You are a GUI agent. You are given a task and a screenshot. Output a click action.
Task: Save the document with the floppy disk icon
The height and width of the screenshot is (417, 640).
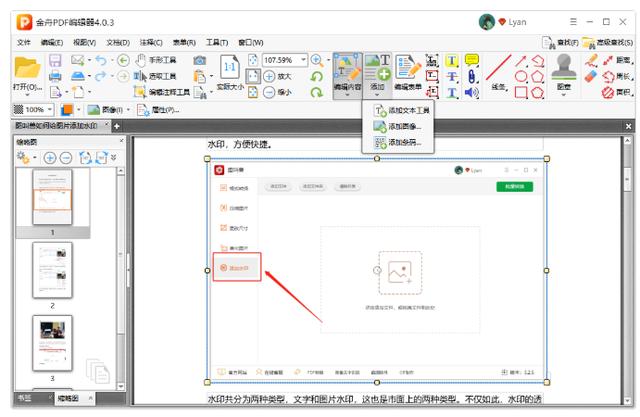[55, 60]
